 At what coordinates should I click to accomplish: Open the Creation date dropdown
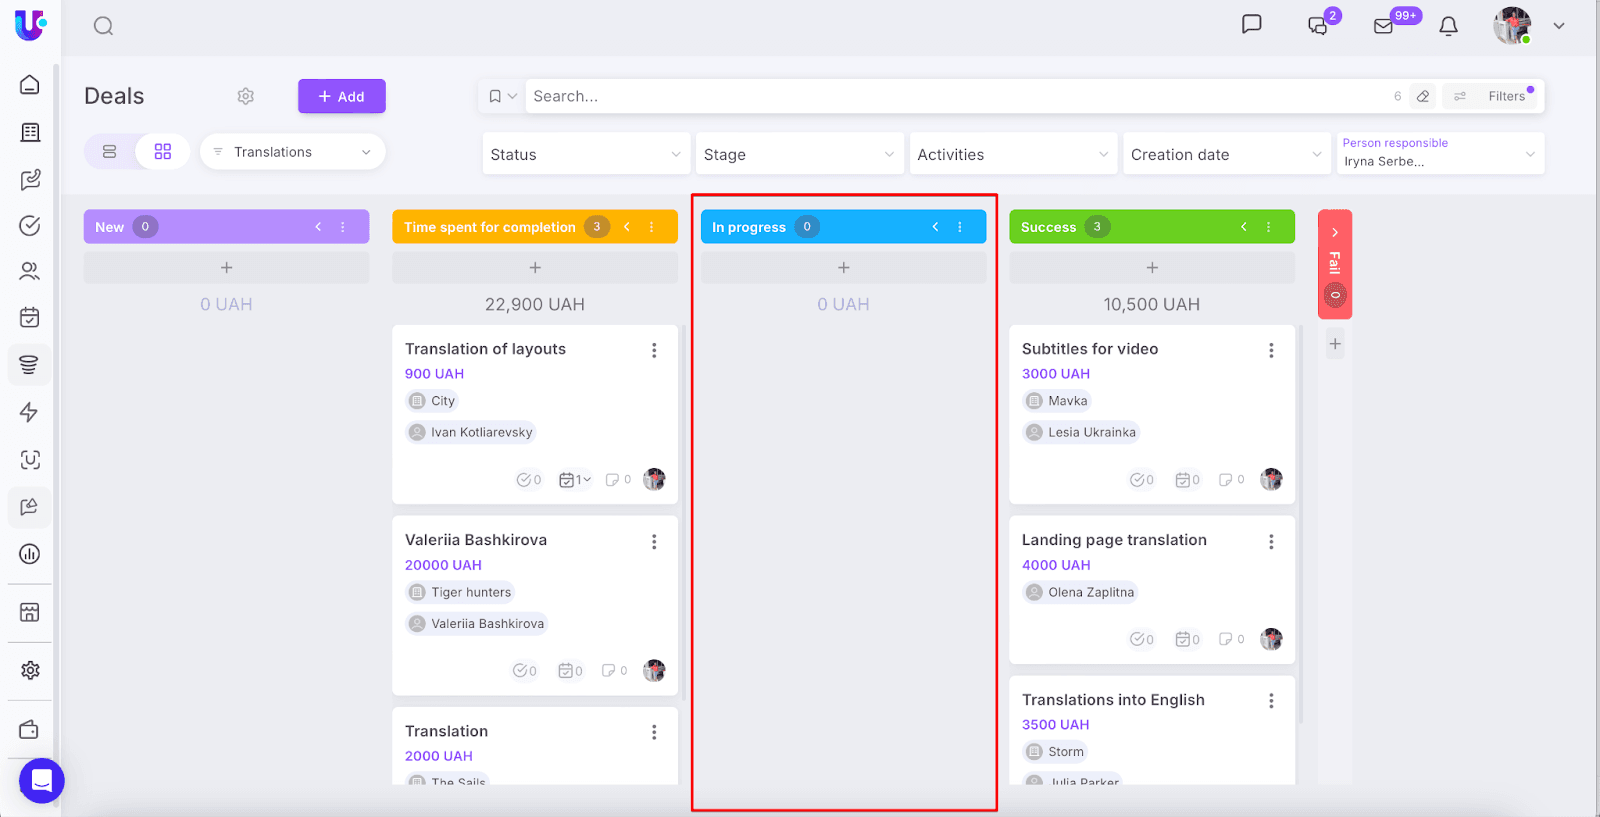pos(1225,154)
